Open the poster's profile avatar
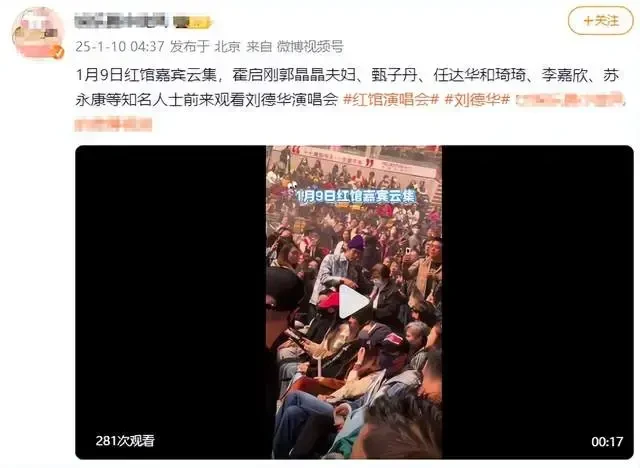The width and height of the screenshot is (640, 468). point(38,33)
